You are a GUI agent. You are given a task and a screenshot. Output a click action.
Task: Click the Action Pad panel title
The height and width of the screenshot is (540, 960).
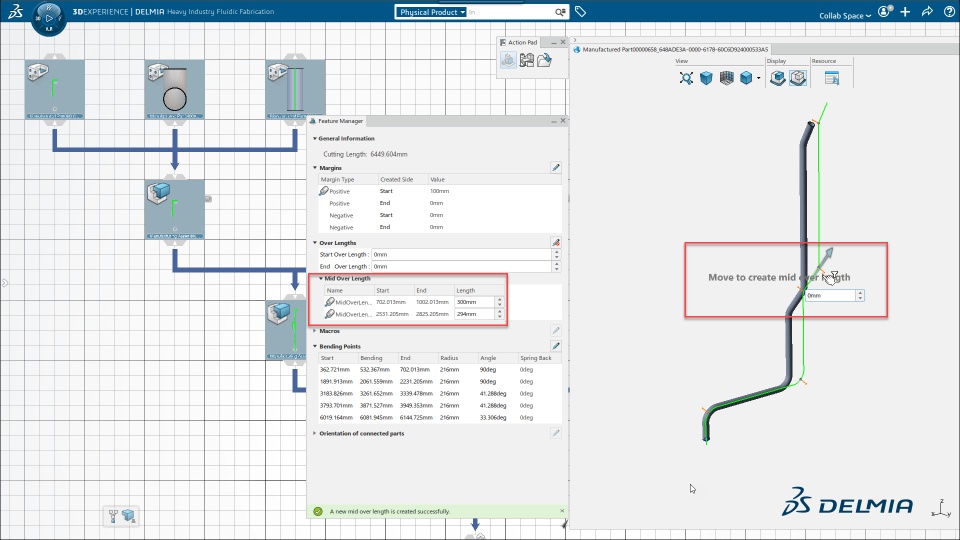tap(522, 42)
